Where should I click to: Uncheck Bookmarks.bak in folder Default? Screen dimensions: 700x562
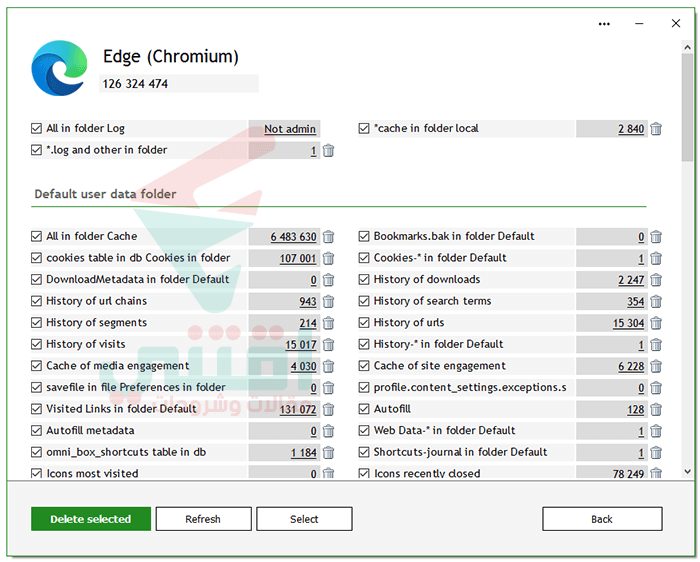364,236
